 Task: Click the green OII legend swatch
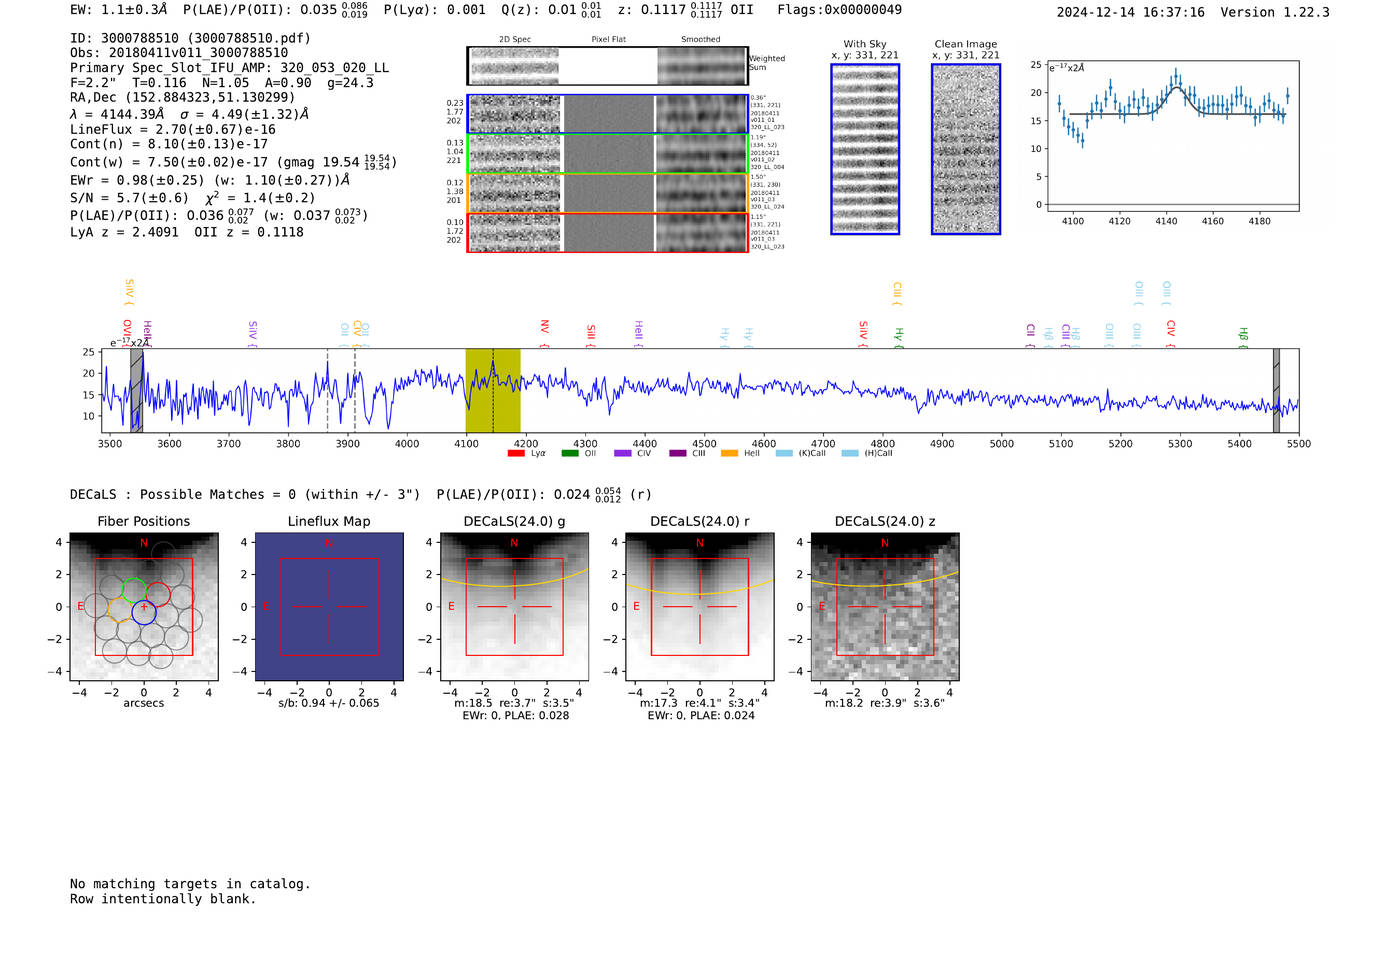pyautogui.click(x=569, y=453)
